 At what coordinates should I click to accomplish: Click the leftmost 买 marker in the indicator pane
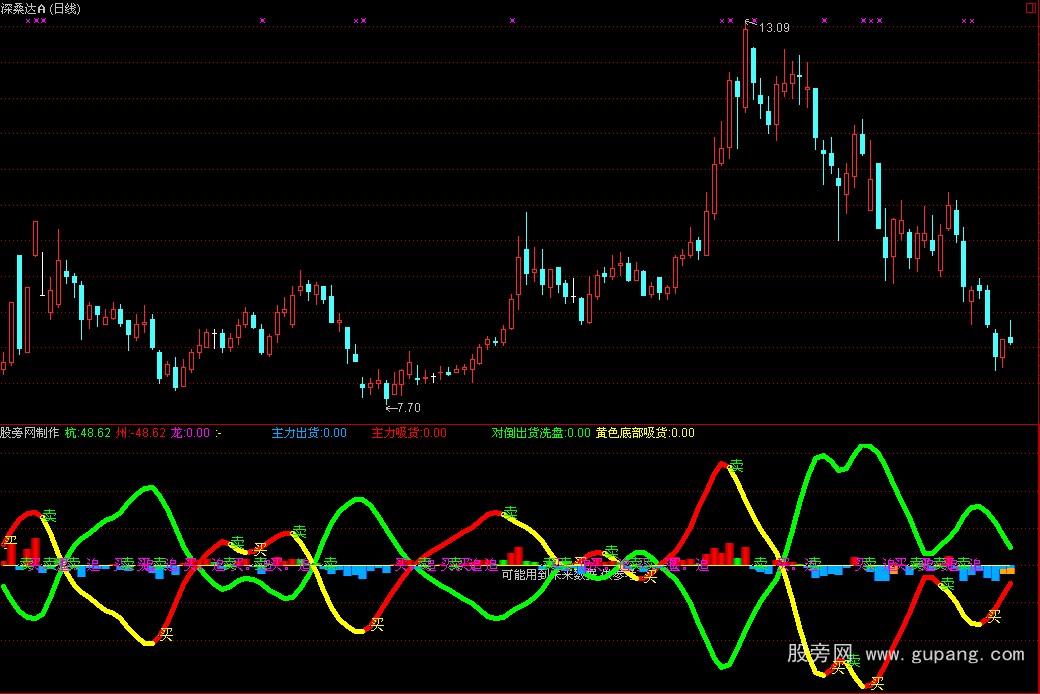pyautogui.click(x=12, y=540)
